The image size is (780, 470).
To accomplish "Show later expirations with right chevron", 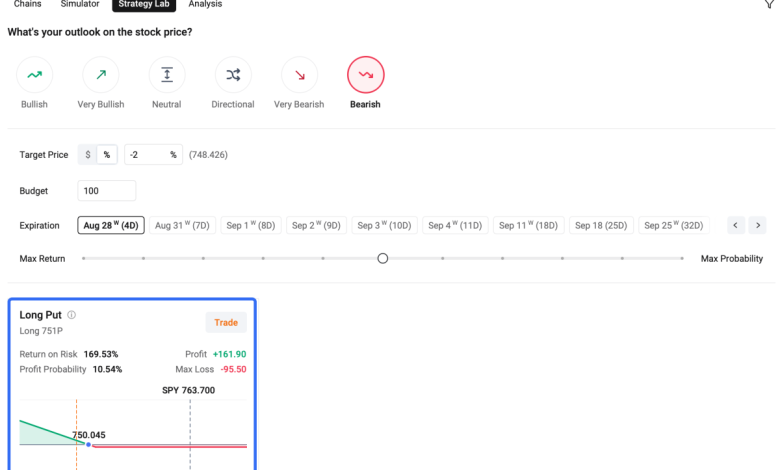I will 758,225.
